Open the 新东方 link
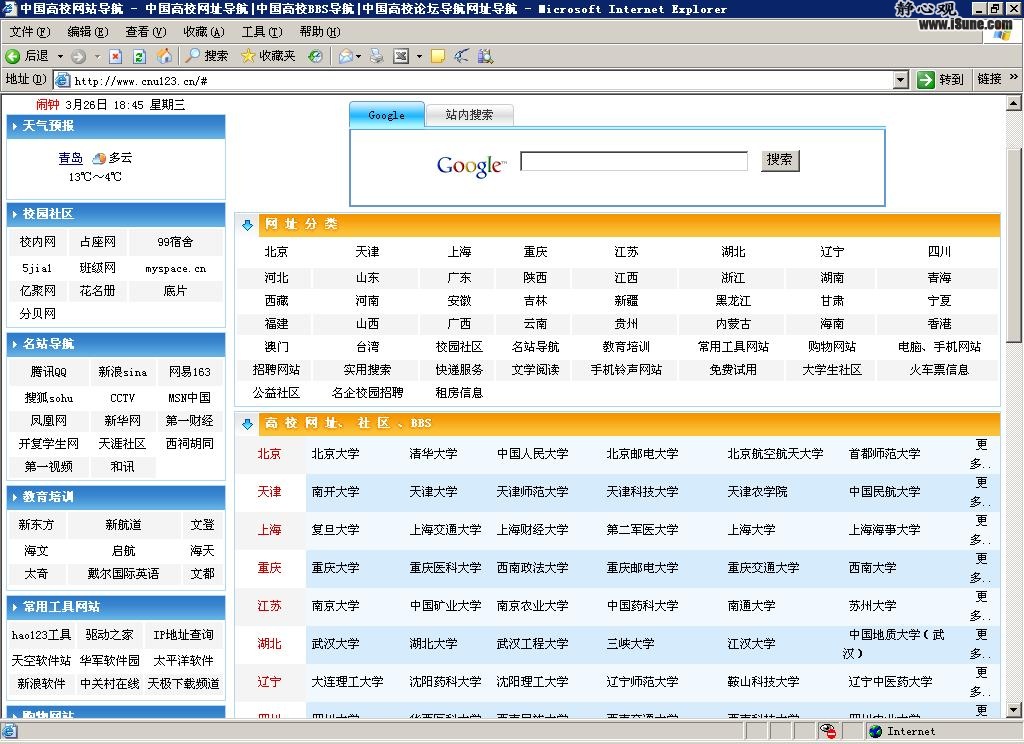 (36, 525)
